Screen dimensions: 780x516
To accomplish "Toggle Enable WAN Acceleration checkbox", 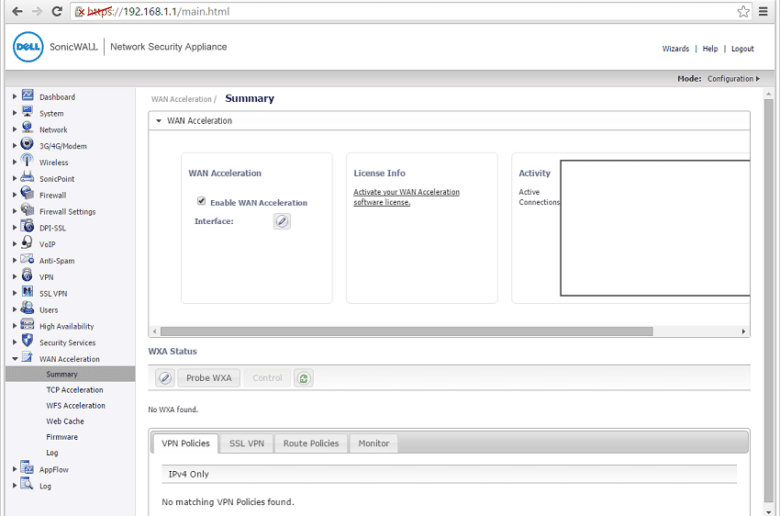I will tap(201, 201).
